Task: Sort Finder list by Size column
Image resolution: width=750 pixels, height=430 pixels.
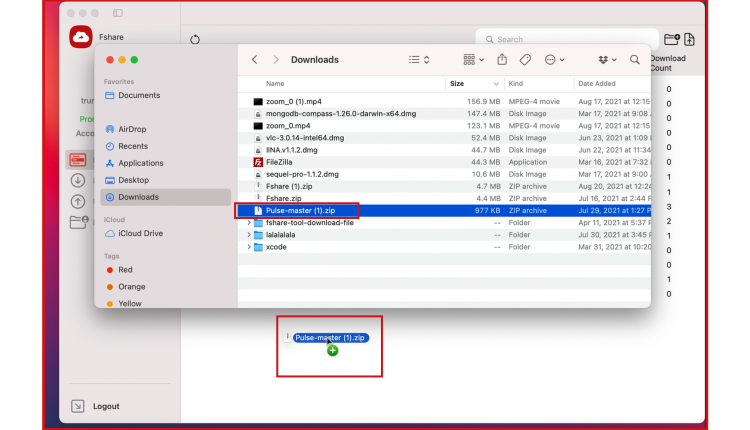Action: point(457,83)
